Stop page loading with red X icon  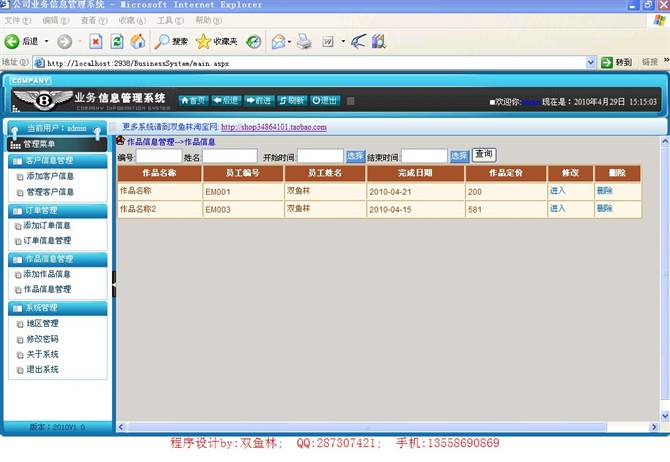click(96, 41)
